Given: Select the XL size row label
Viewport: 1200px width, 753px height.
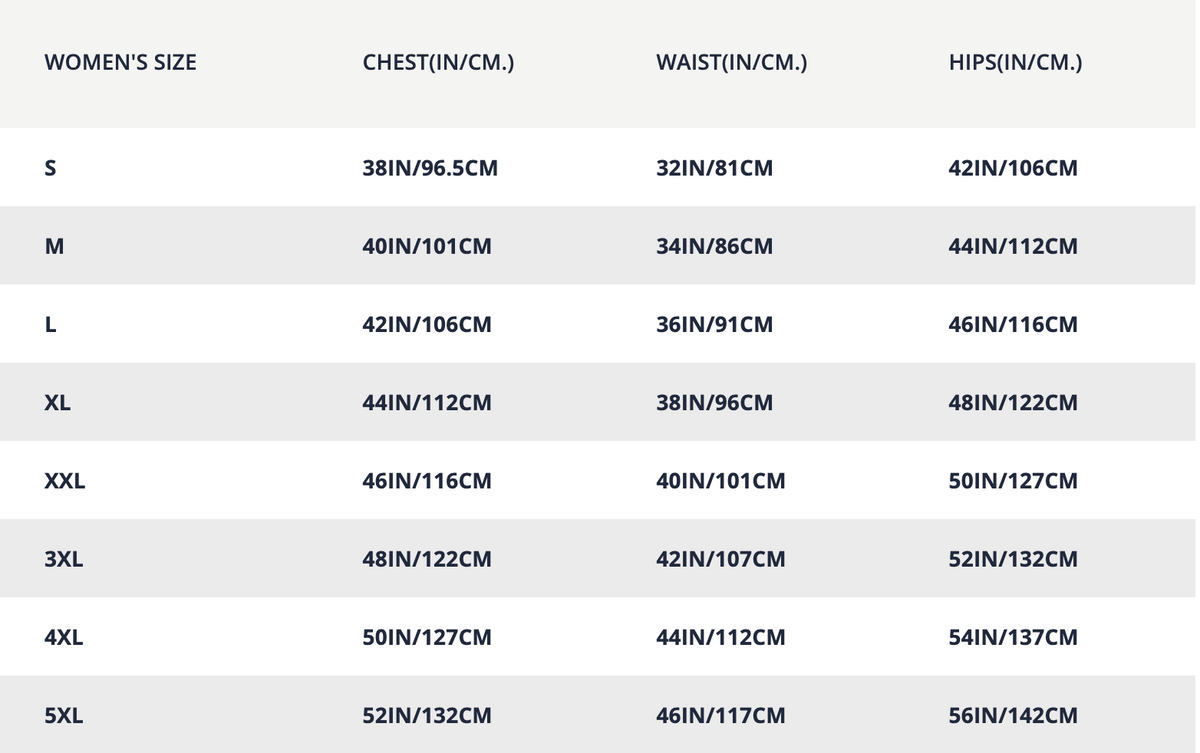Looking at the screenshot, I should pyautogui.click(x=58, y=403).
